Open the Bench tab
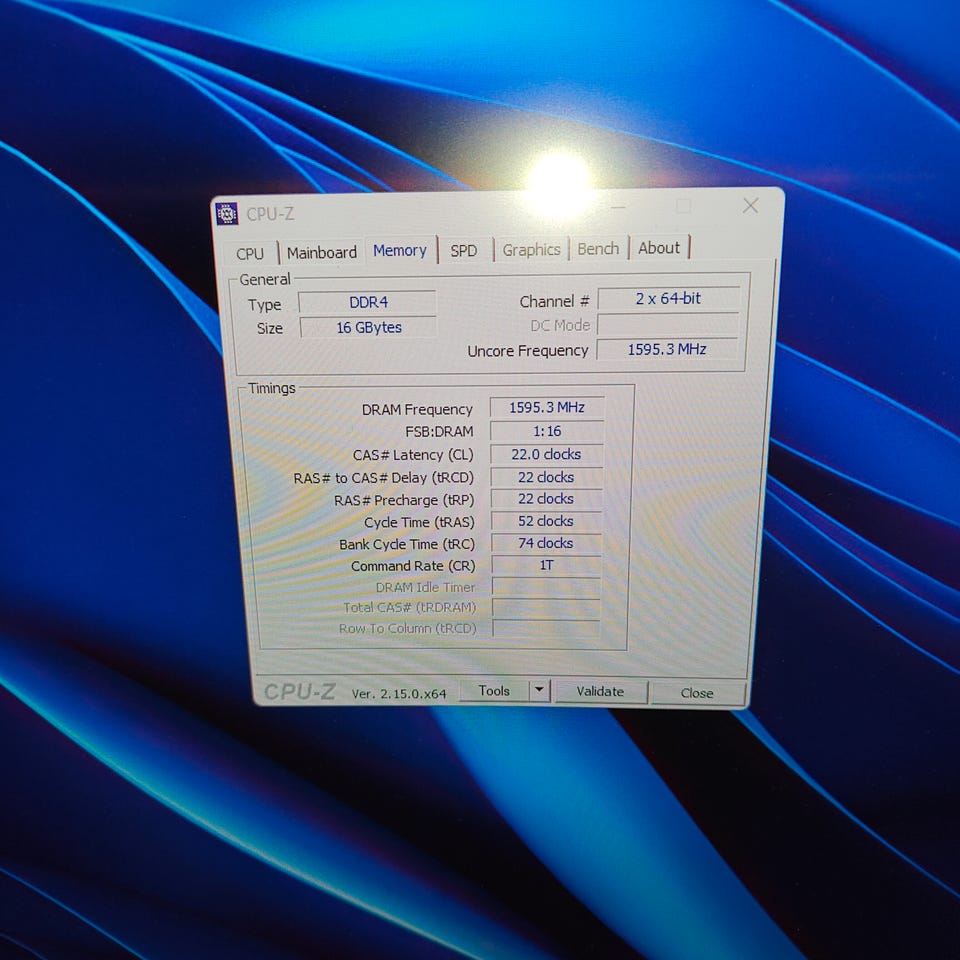Viewport: 960px width, 960px height. tap(599, 249)
